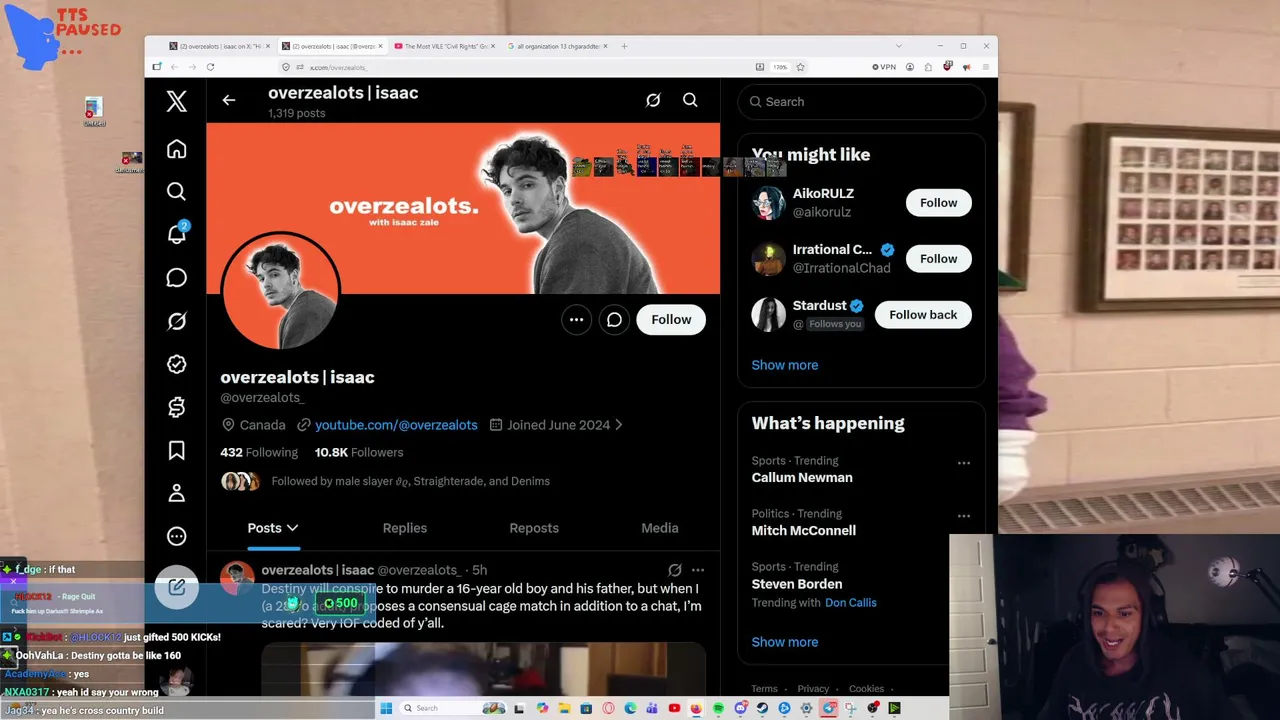Open Spotify from the taskbar

(718, 708)
